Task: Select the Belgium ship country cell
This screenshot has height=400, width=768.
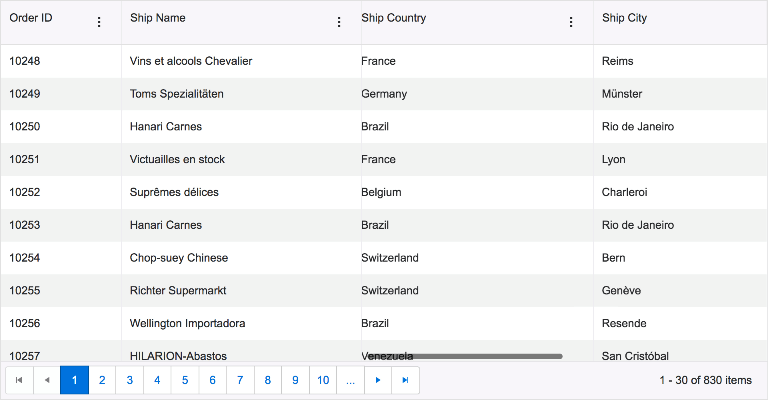Action: pos(381,192)
